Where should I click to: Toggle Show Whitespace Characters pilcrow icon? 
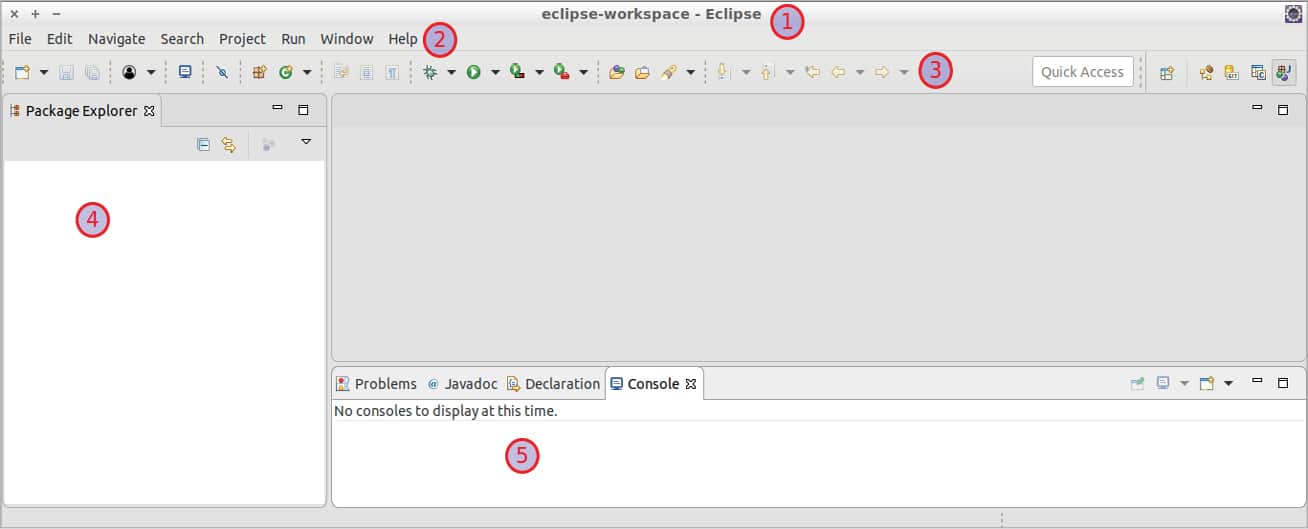(x=392, y=72)
